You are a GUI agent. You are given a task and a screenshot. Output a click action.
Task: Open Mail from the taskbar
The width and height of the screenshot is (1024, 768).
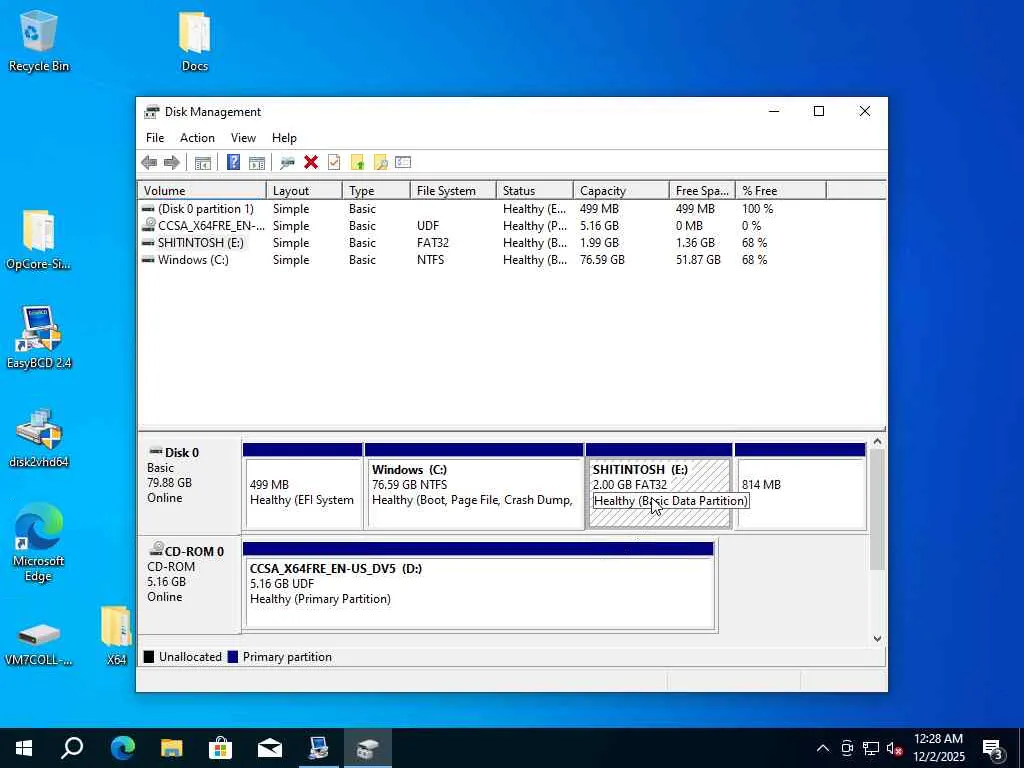[x=270, y=748]
